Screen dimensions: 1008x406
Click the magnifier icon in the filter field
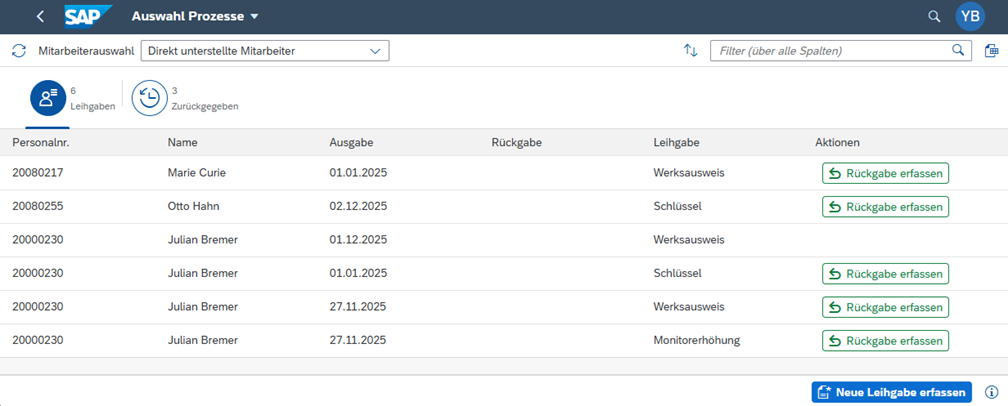click(x=957, y=51)
